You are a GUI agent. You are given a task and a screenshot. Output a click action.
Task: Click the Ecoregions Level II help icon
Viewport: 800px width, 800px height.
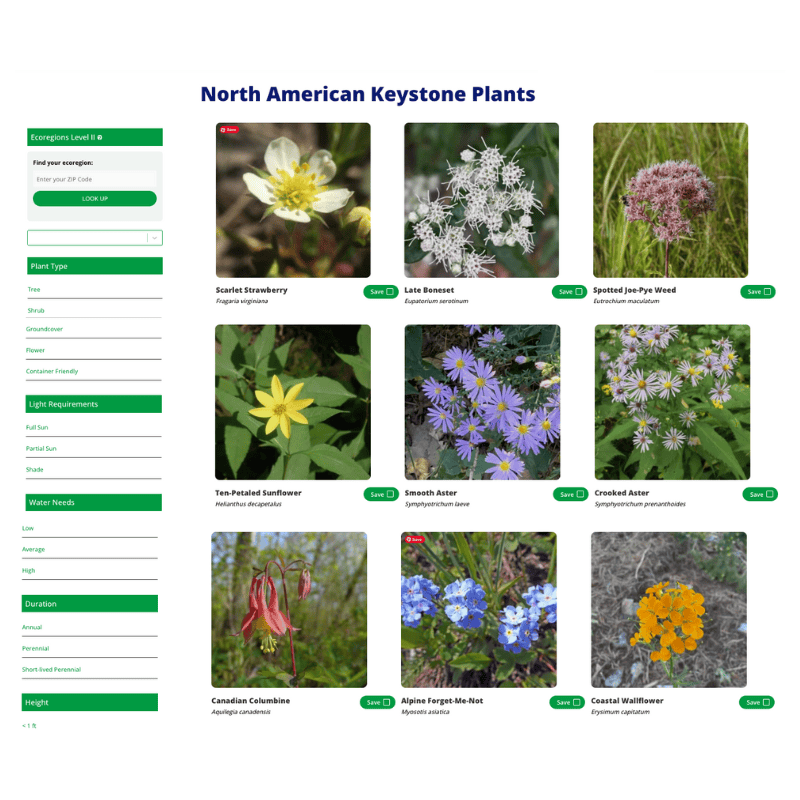pos(100,137)
